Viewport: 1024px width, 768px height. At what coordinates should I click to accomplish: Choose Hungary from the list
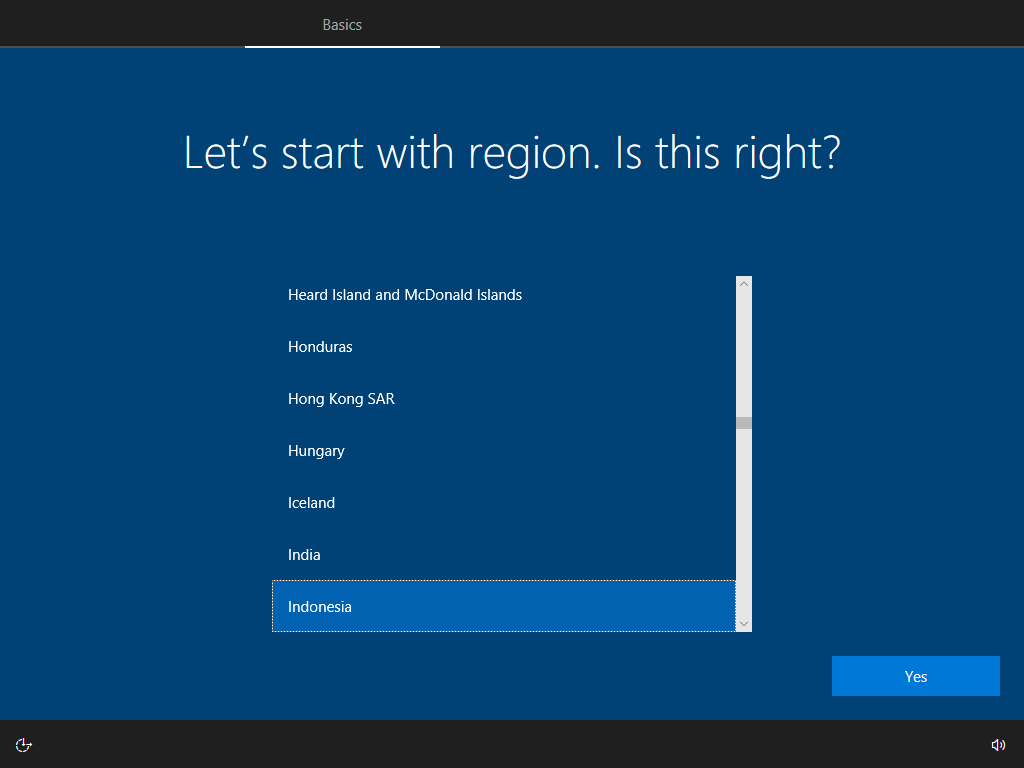pyautogui.click(x=450, y=450)
